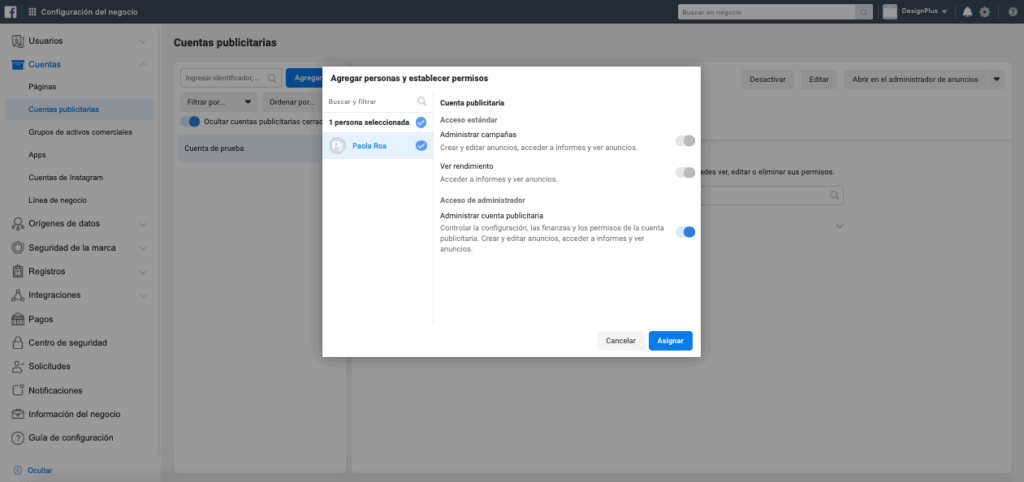Select Cuentas publicitarias sidebar item

tap(80, 109)
